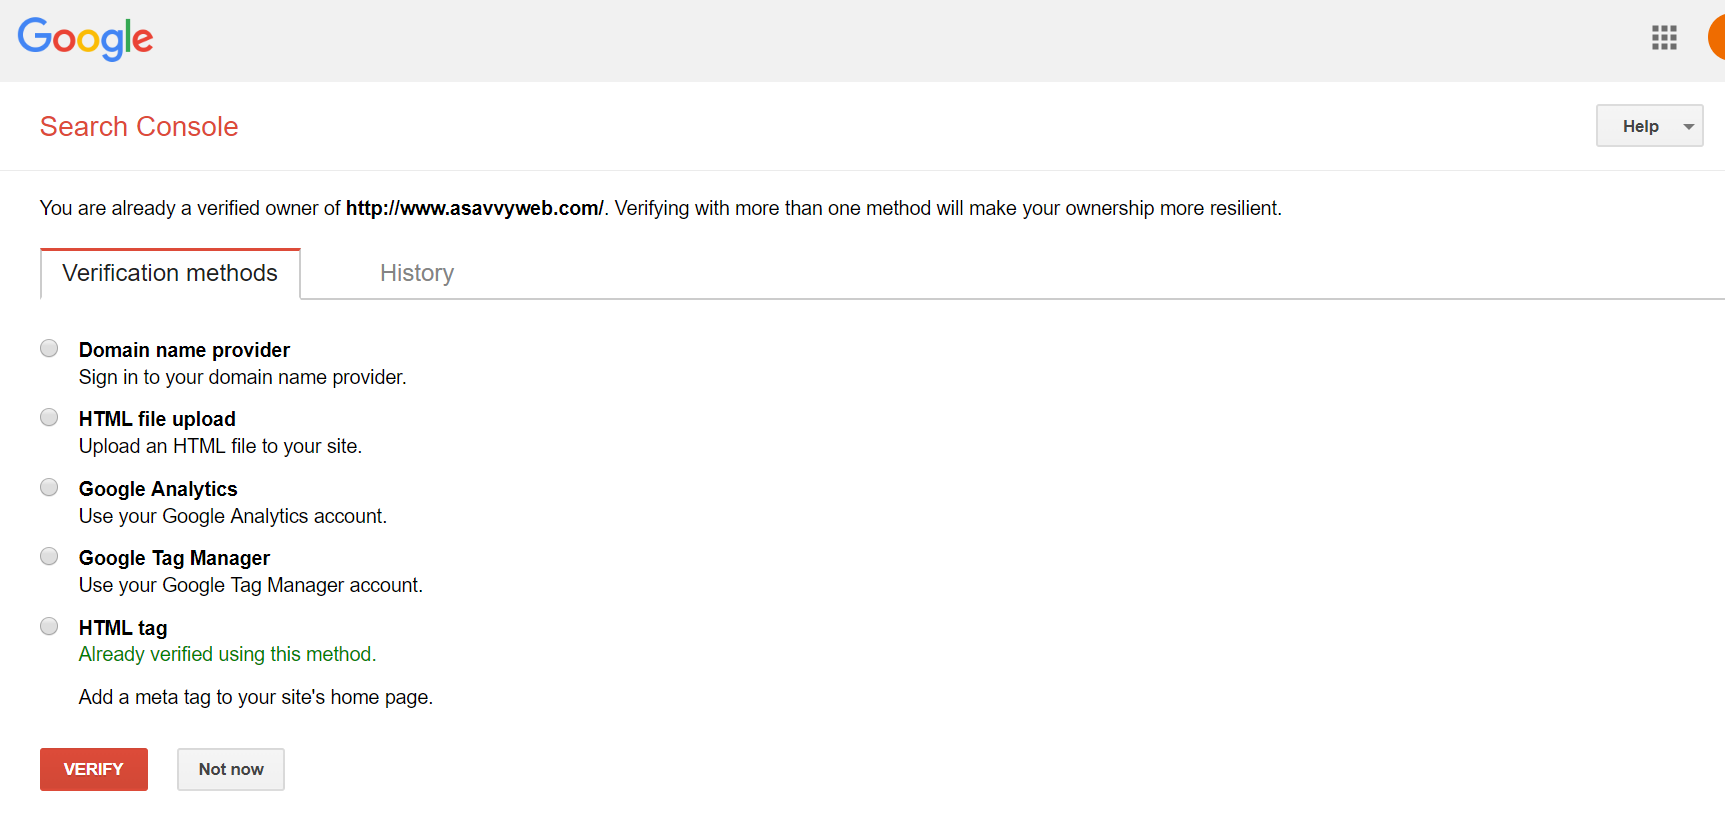1725x822 pixels.
Task: Select the Google Tag Manager radio button
Action: click(49, 556)
